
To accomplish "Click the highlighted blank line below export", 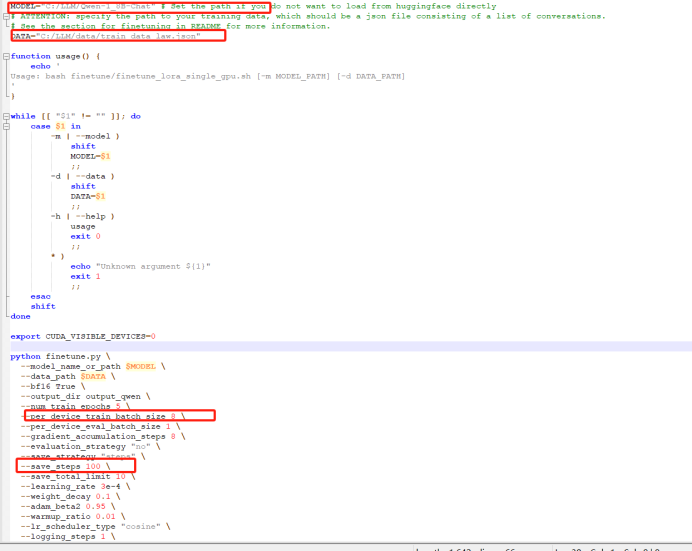I will [351, 347].
